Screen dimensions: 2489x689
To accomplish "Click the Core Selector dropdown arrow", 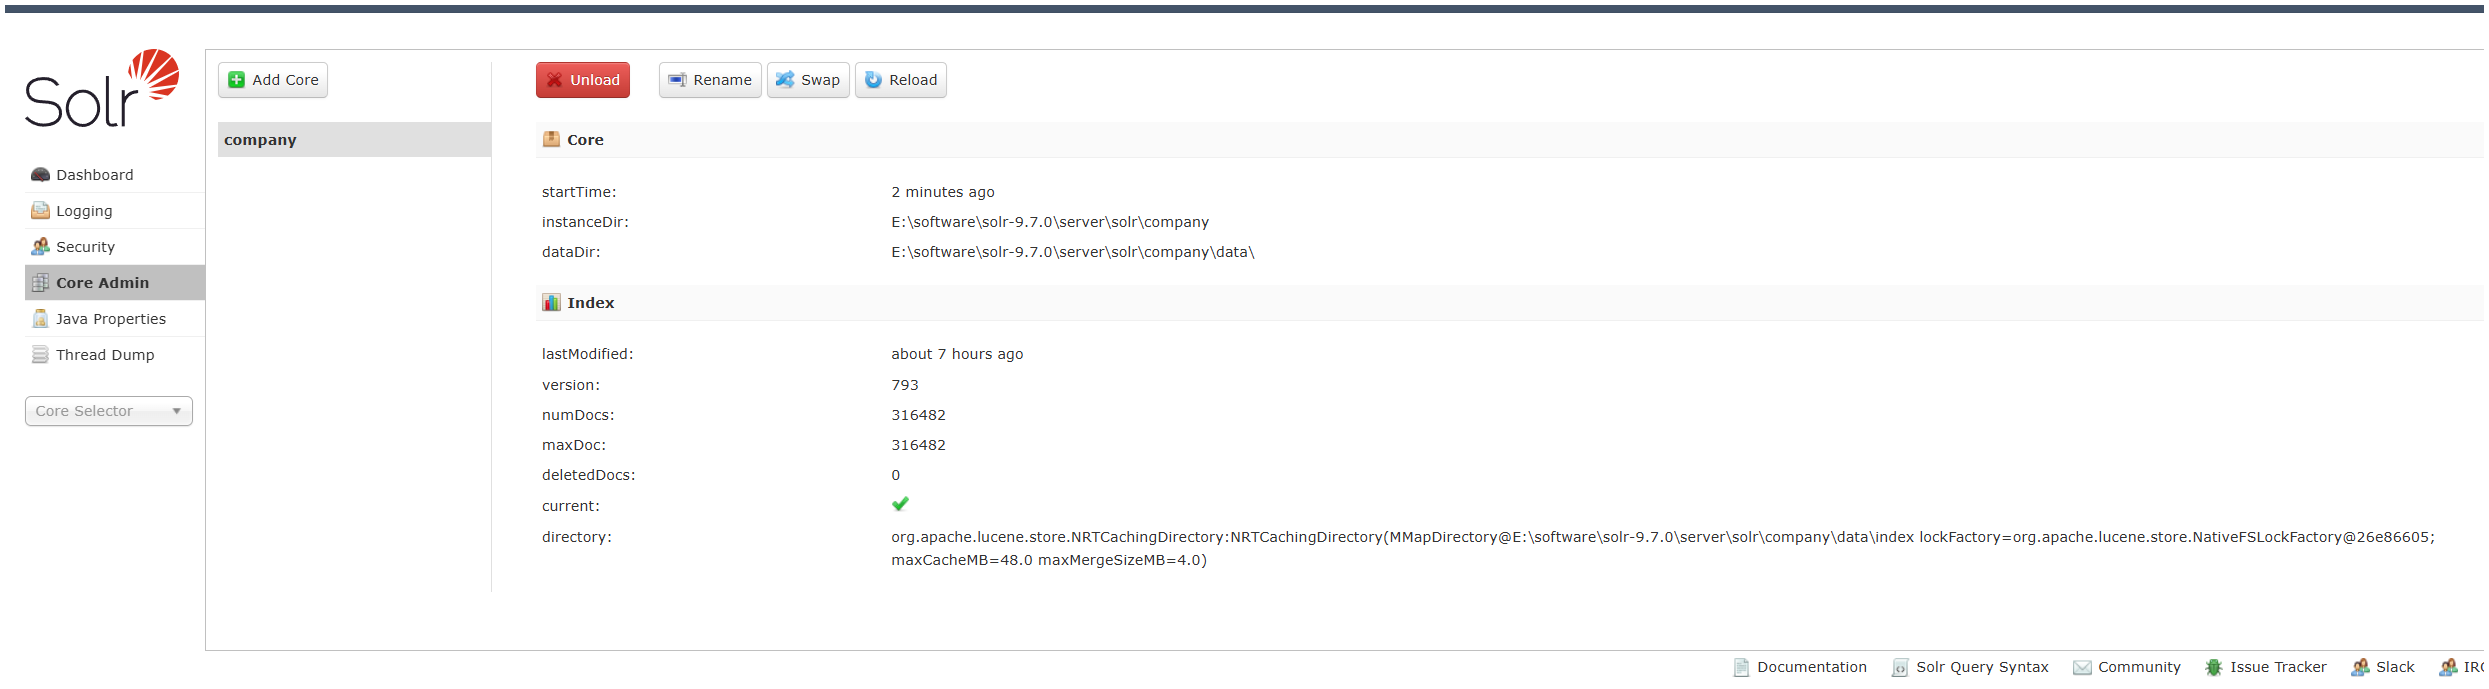I will pyautogui.click(x=177, y=411).
